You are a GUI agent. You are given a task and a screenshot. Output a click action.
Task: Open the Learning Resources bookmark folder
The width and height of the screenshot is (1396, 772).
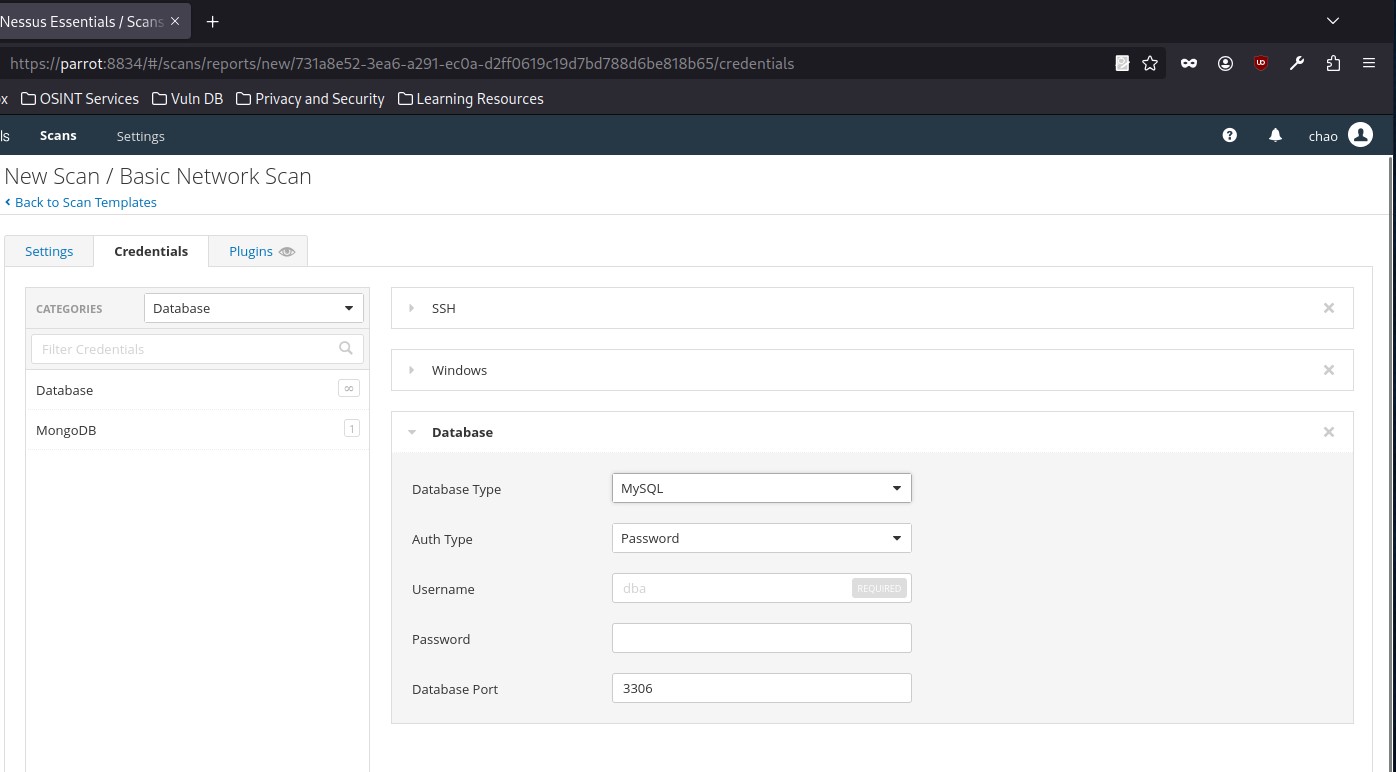coord(470,99)
